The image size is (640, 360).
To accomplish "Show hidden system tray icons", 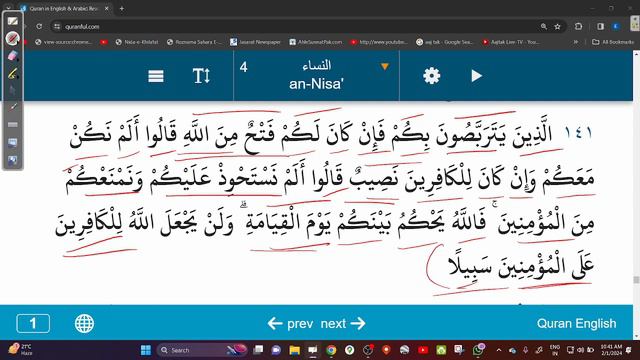I will [x=499, y=350].
